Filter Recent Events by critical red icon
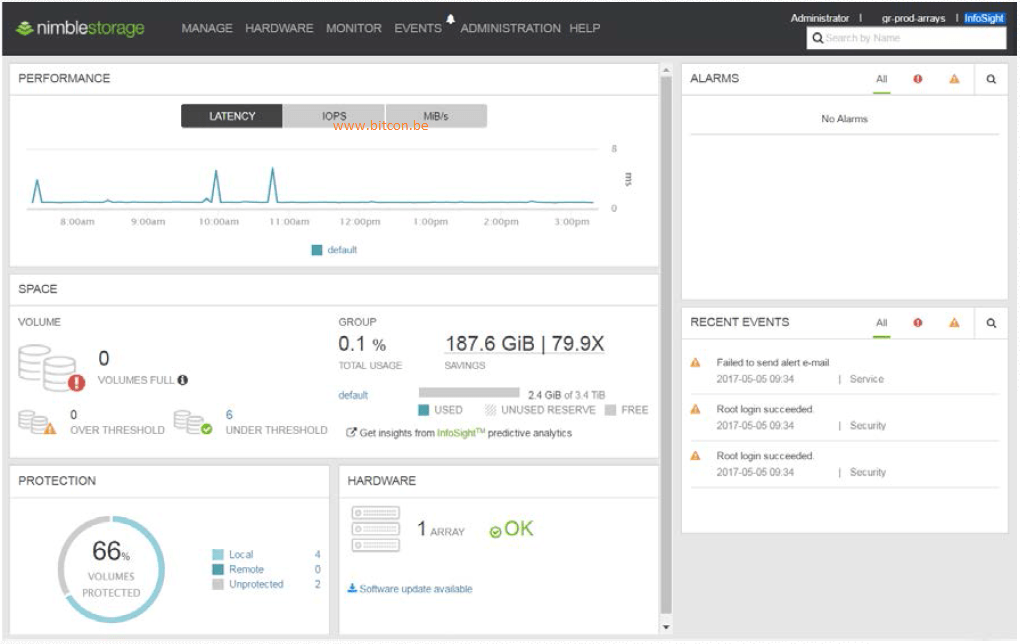The width and height of the screenshot is (1020, 644). [917, 323]
